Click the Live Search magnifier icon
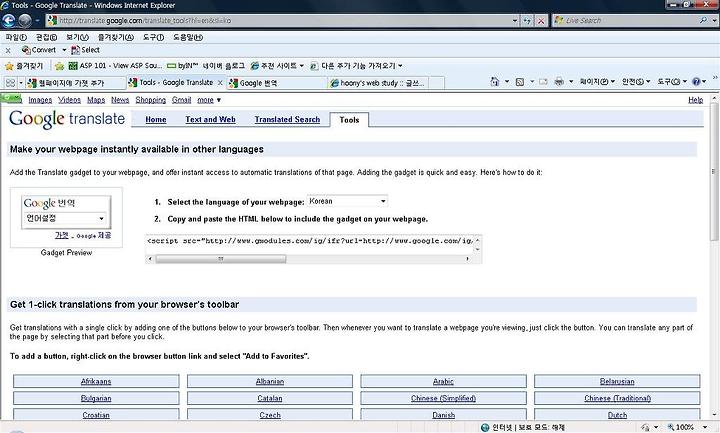 pyautogui.click(x=703, y=20)
